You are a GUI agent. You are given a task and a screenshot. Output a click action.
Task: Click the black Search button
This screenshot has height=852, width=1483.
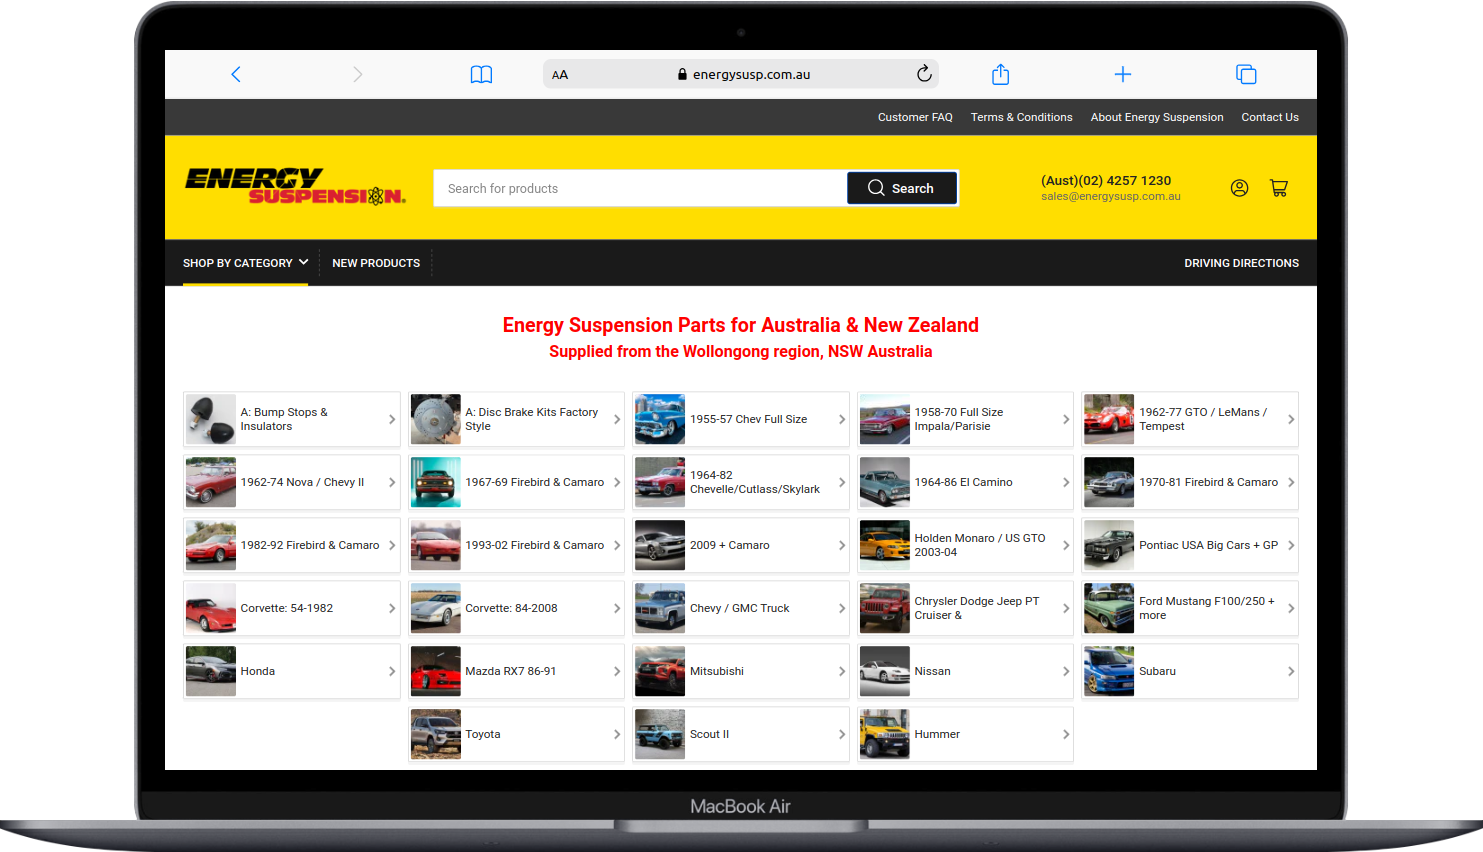(902, 188)
